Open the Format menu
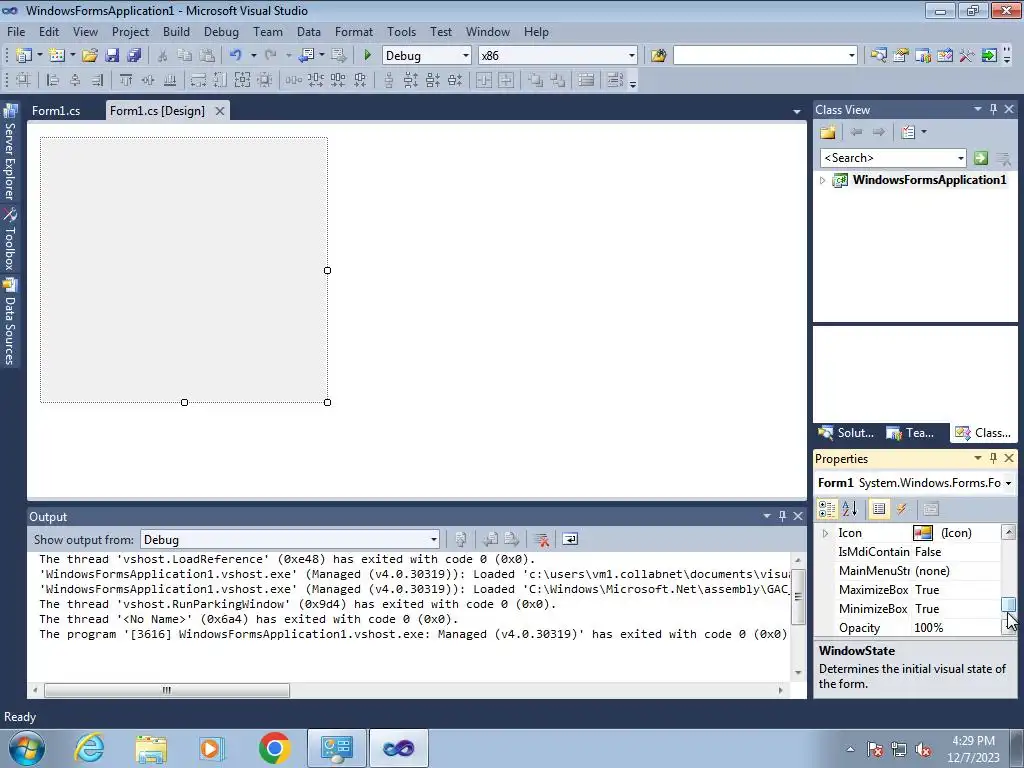 pyautogui.click(x=354, y=32)
